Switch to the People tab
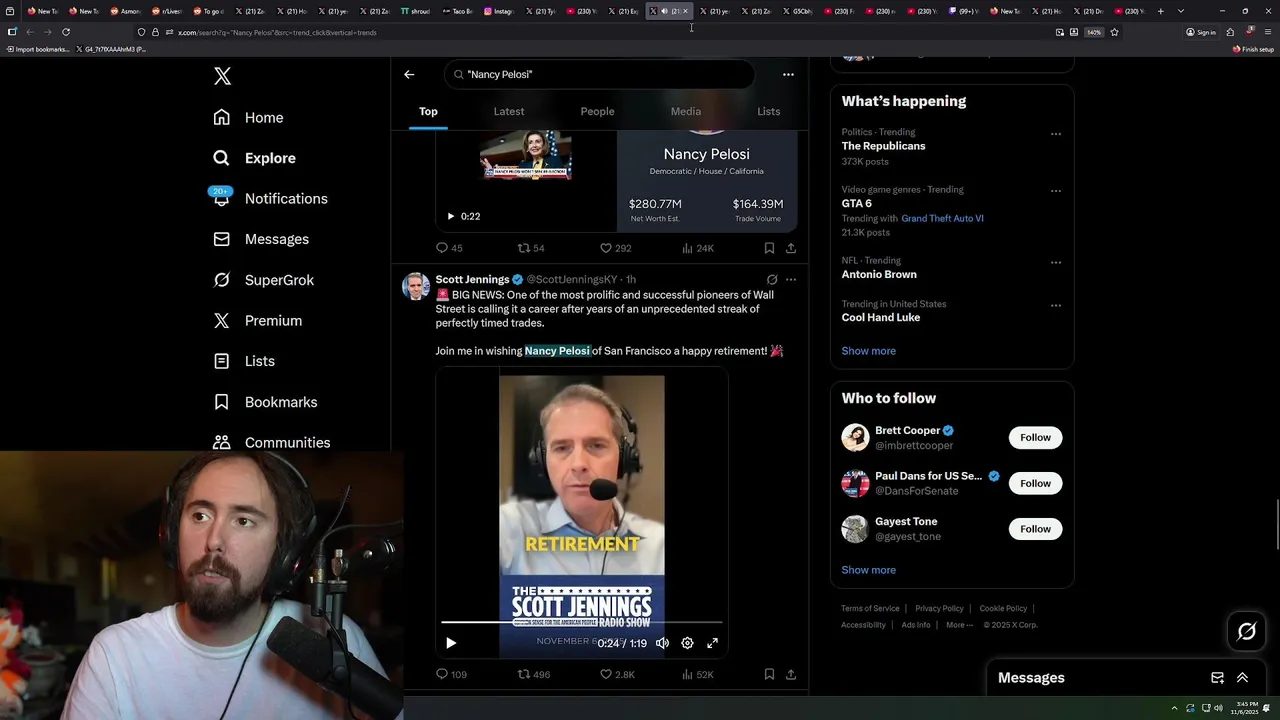Viewport: 1280px width, 720px height. [x=597, y=111]
